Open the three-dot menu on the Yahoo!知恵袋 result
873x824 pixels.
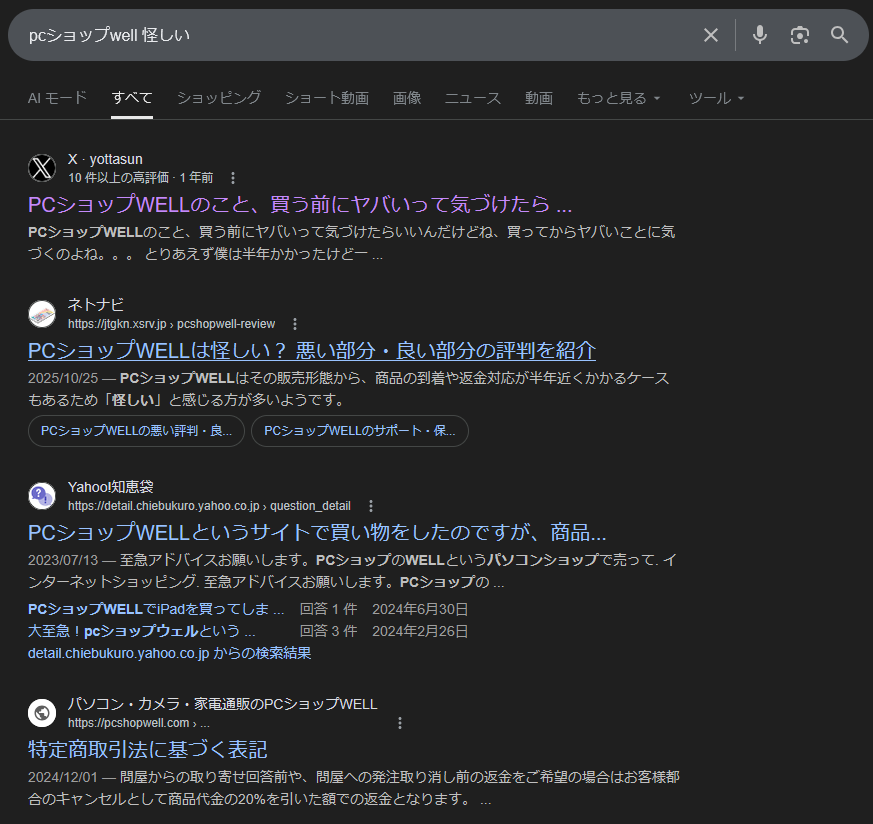pos(373,505)
